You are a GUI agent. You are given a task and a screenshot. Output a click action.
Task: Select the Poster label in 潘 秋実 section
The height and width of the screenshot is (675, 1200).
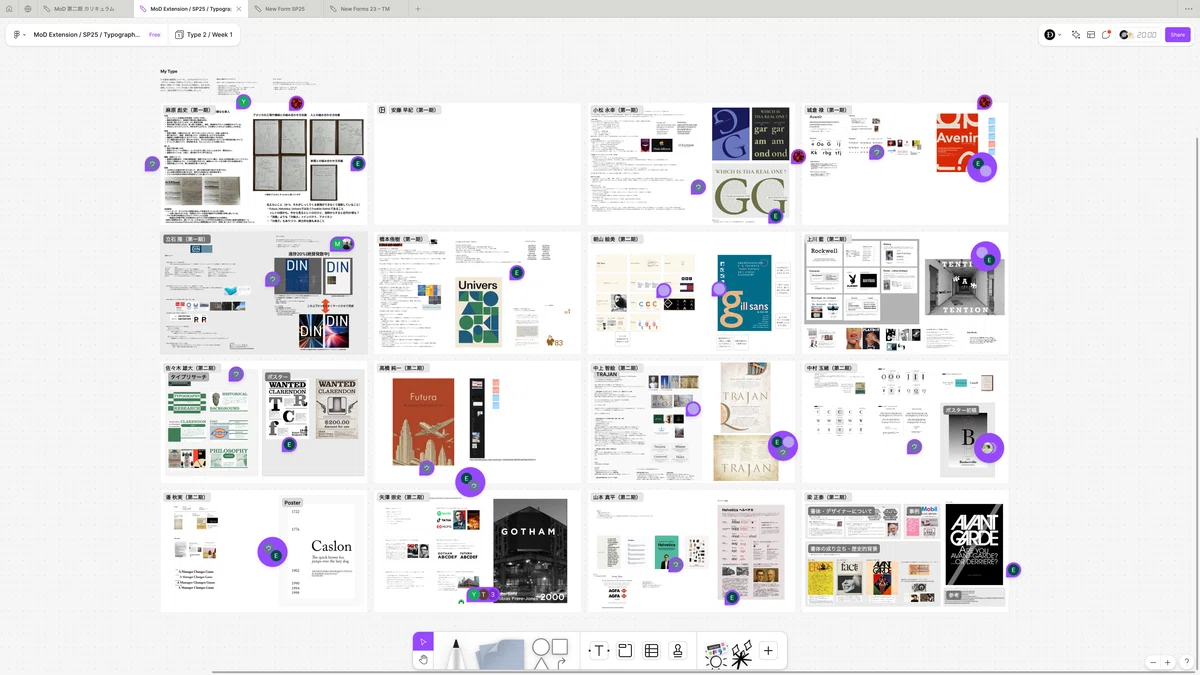click(x=292, y=503)
